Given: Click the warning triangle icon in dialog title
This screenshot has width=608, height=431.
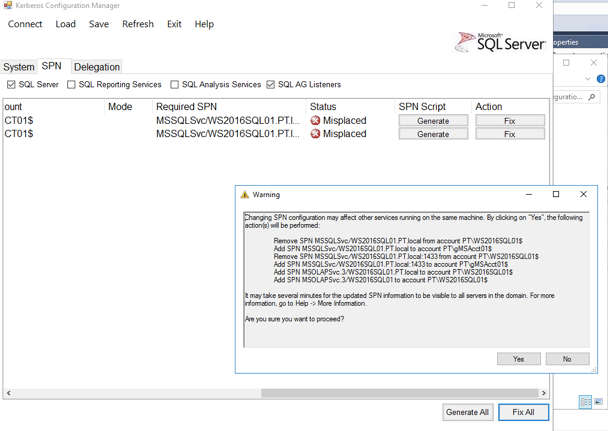Looking at the screenshot, I should 245,195.
